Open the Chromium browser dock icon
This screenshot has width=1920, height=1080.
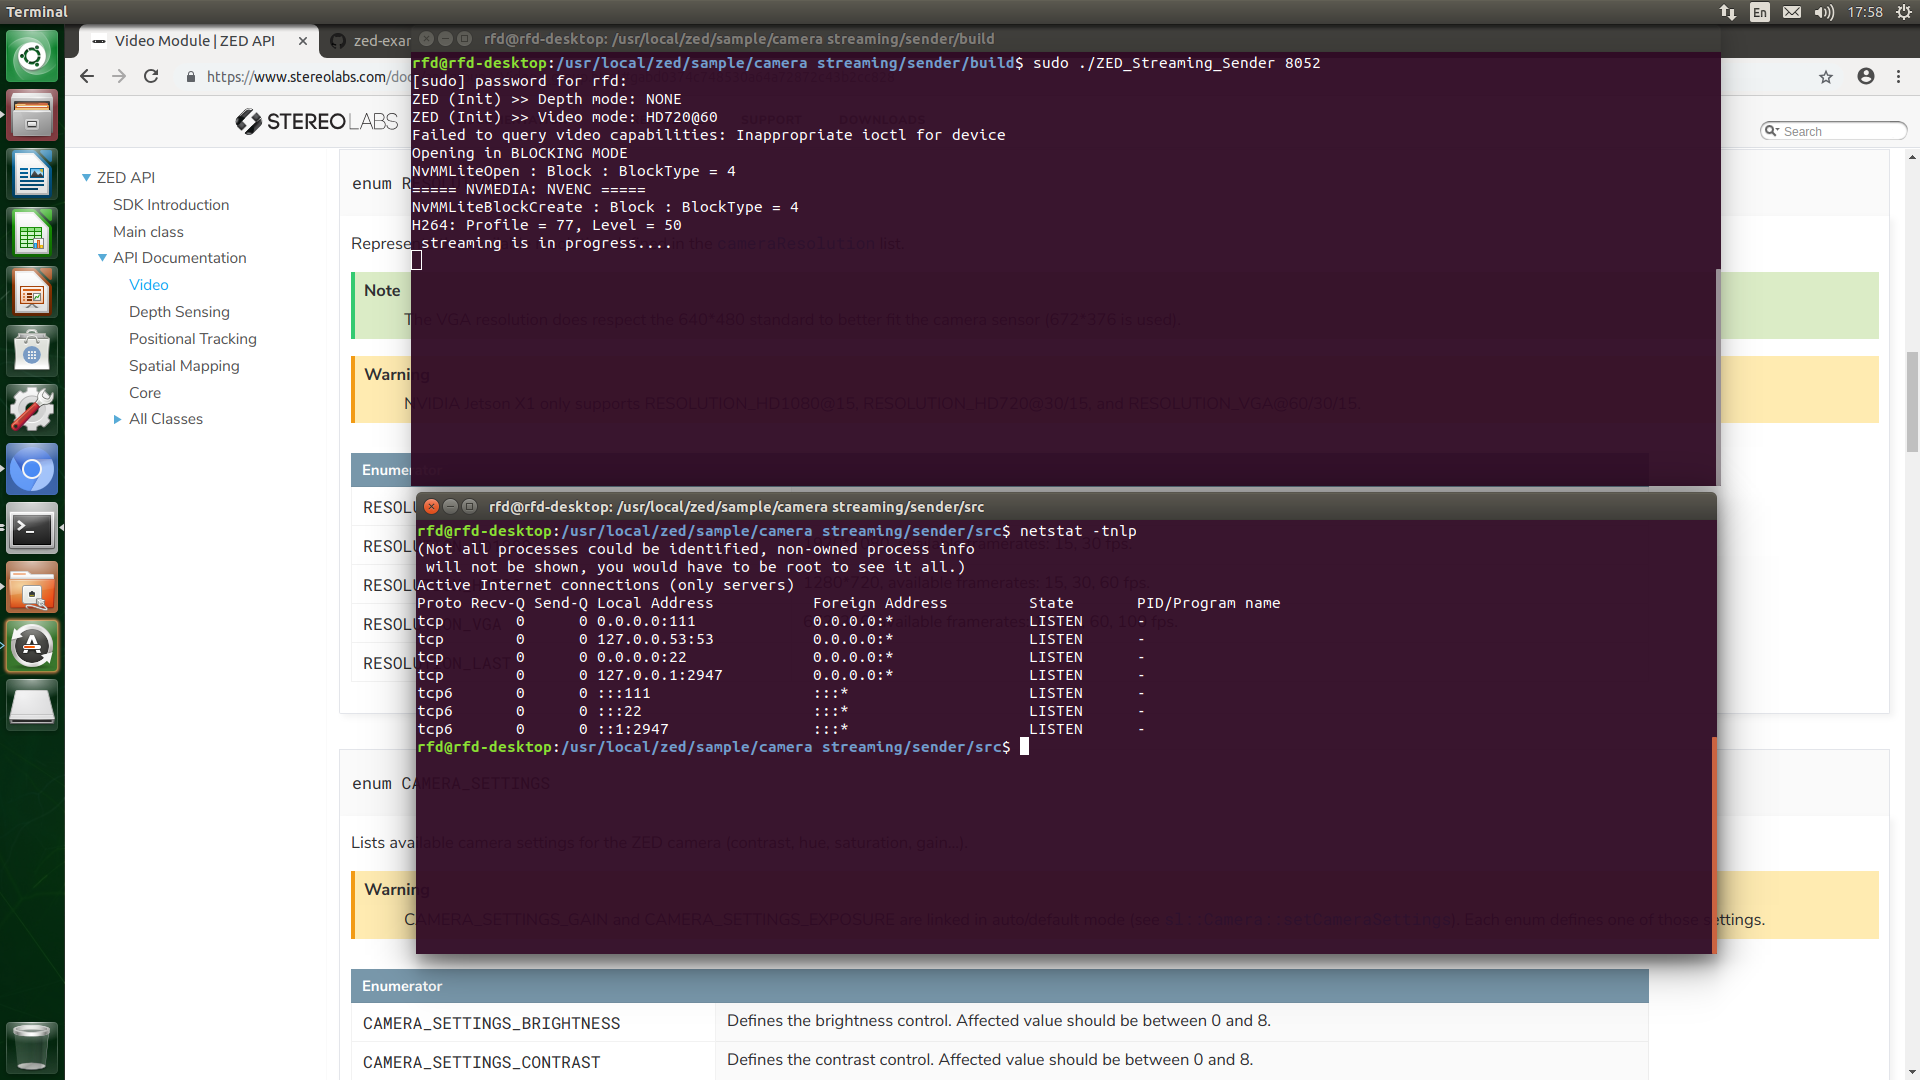point(33,470)
